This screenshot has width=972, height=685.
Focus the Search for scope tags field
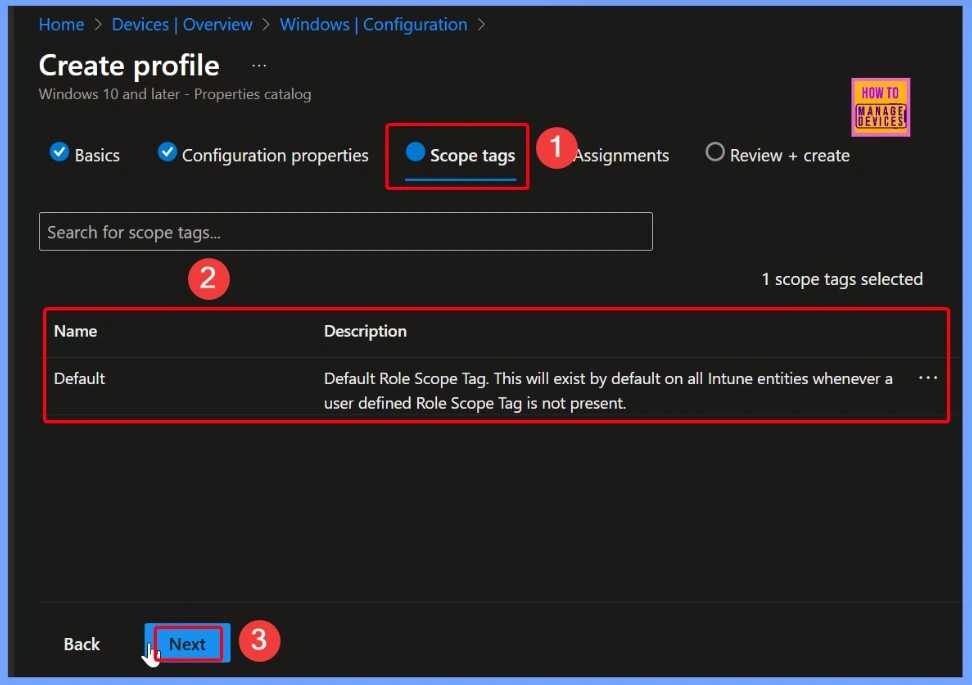[345, 231]
